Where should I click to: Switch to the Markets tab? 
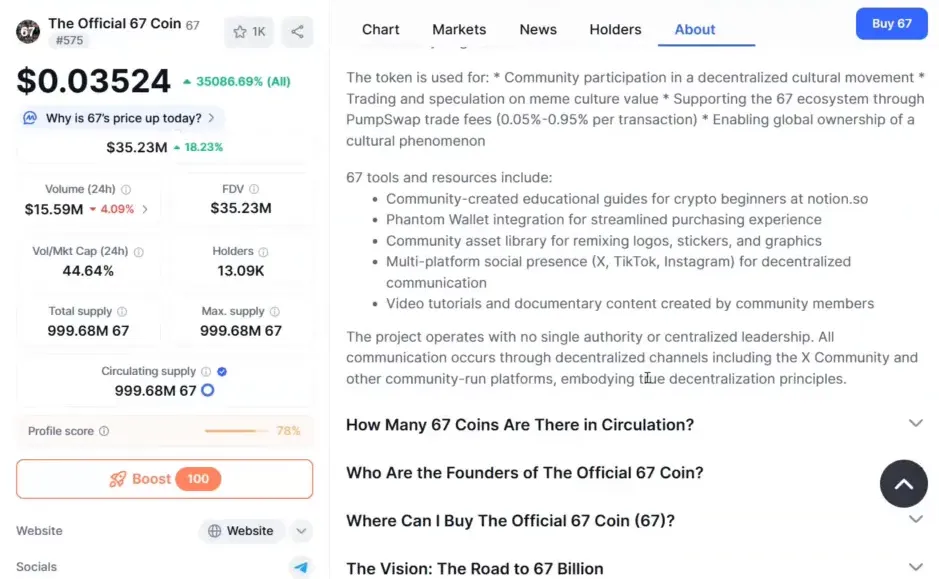point(459,30)
